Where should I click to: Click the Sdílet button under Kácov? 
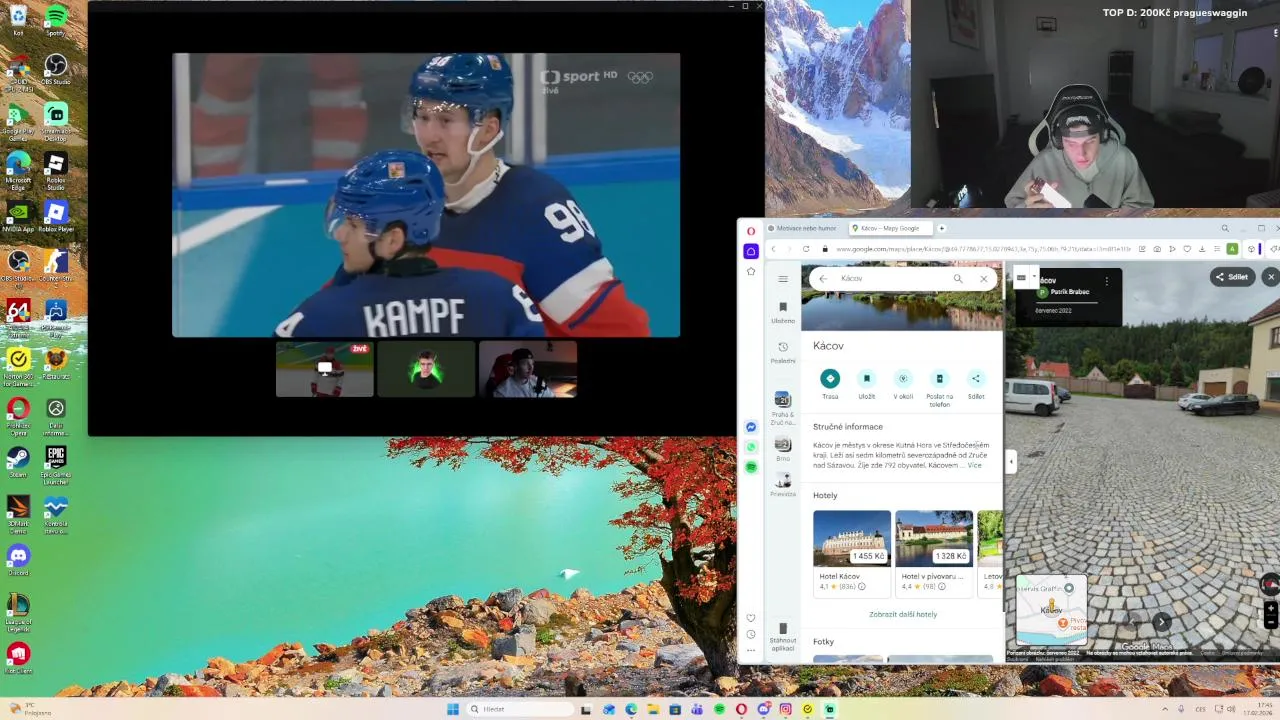(976, 384)
